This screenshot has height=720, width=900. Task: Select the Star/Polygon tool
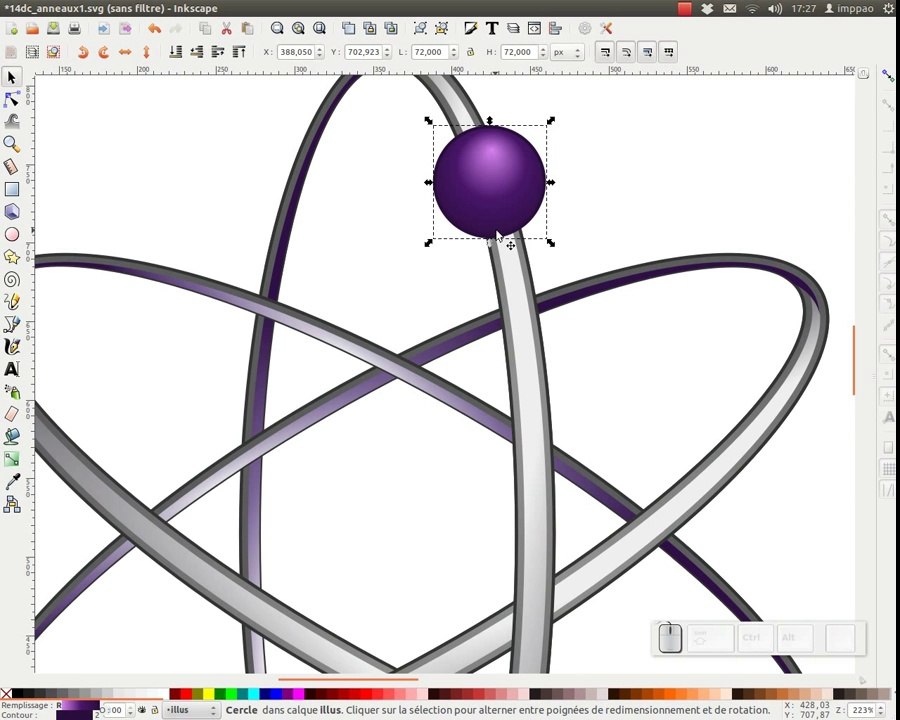tap(11, 257)
